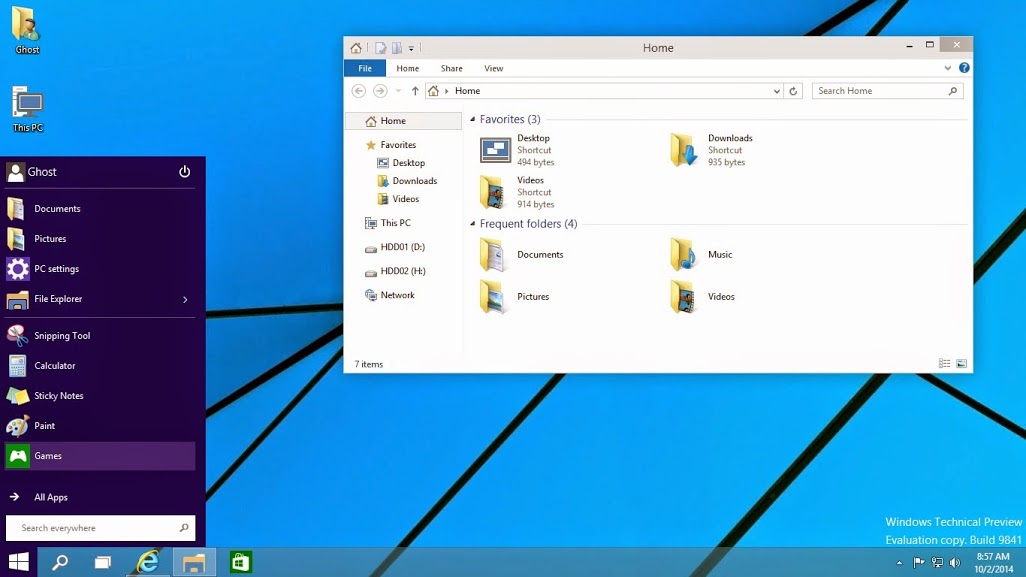Open Documents from the Start menu
The image size is (1026, 577).
tap(100, 209)
